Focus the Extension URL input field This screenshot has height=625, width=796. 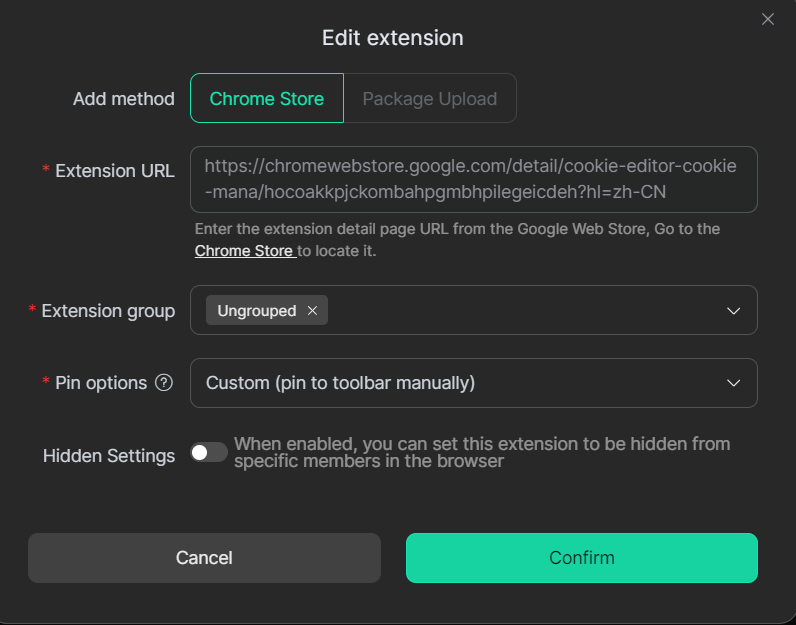tap(472, 180)
